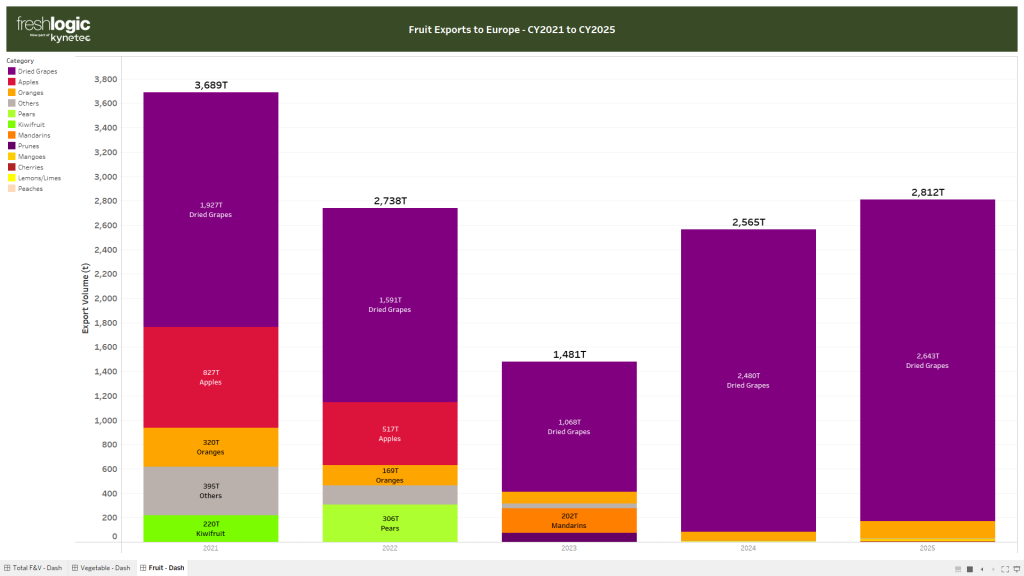This screenshot has height=576, width=1024.
Task: Click the Peaches legend entry
Action: click(33, 188)
